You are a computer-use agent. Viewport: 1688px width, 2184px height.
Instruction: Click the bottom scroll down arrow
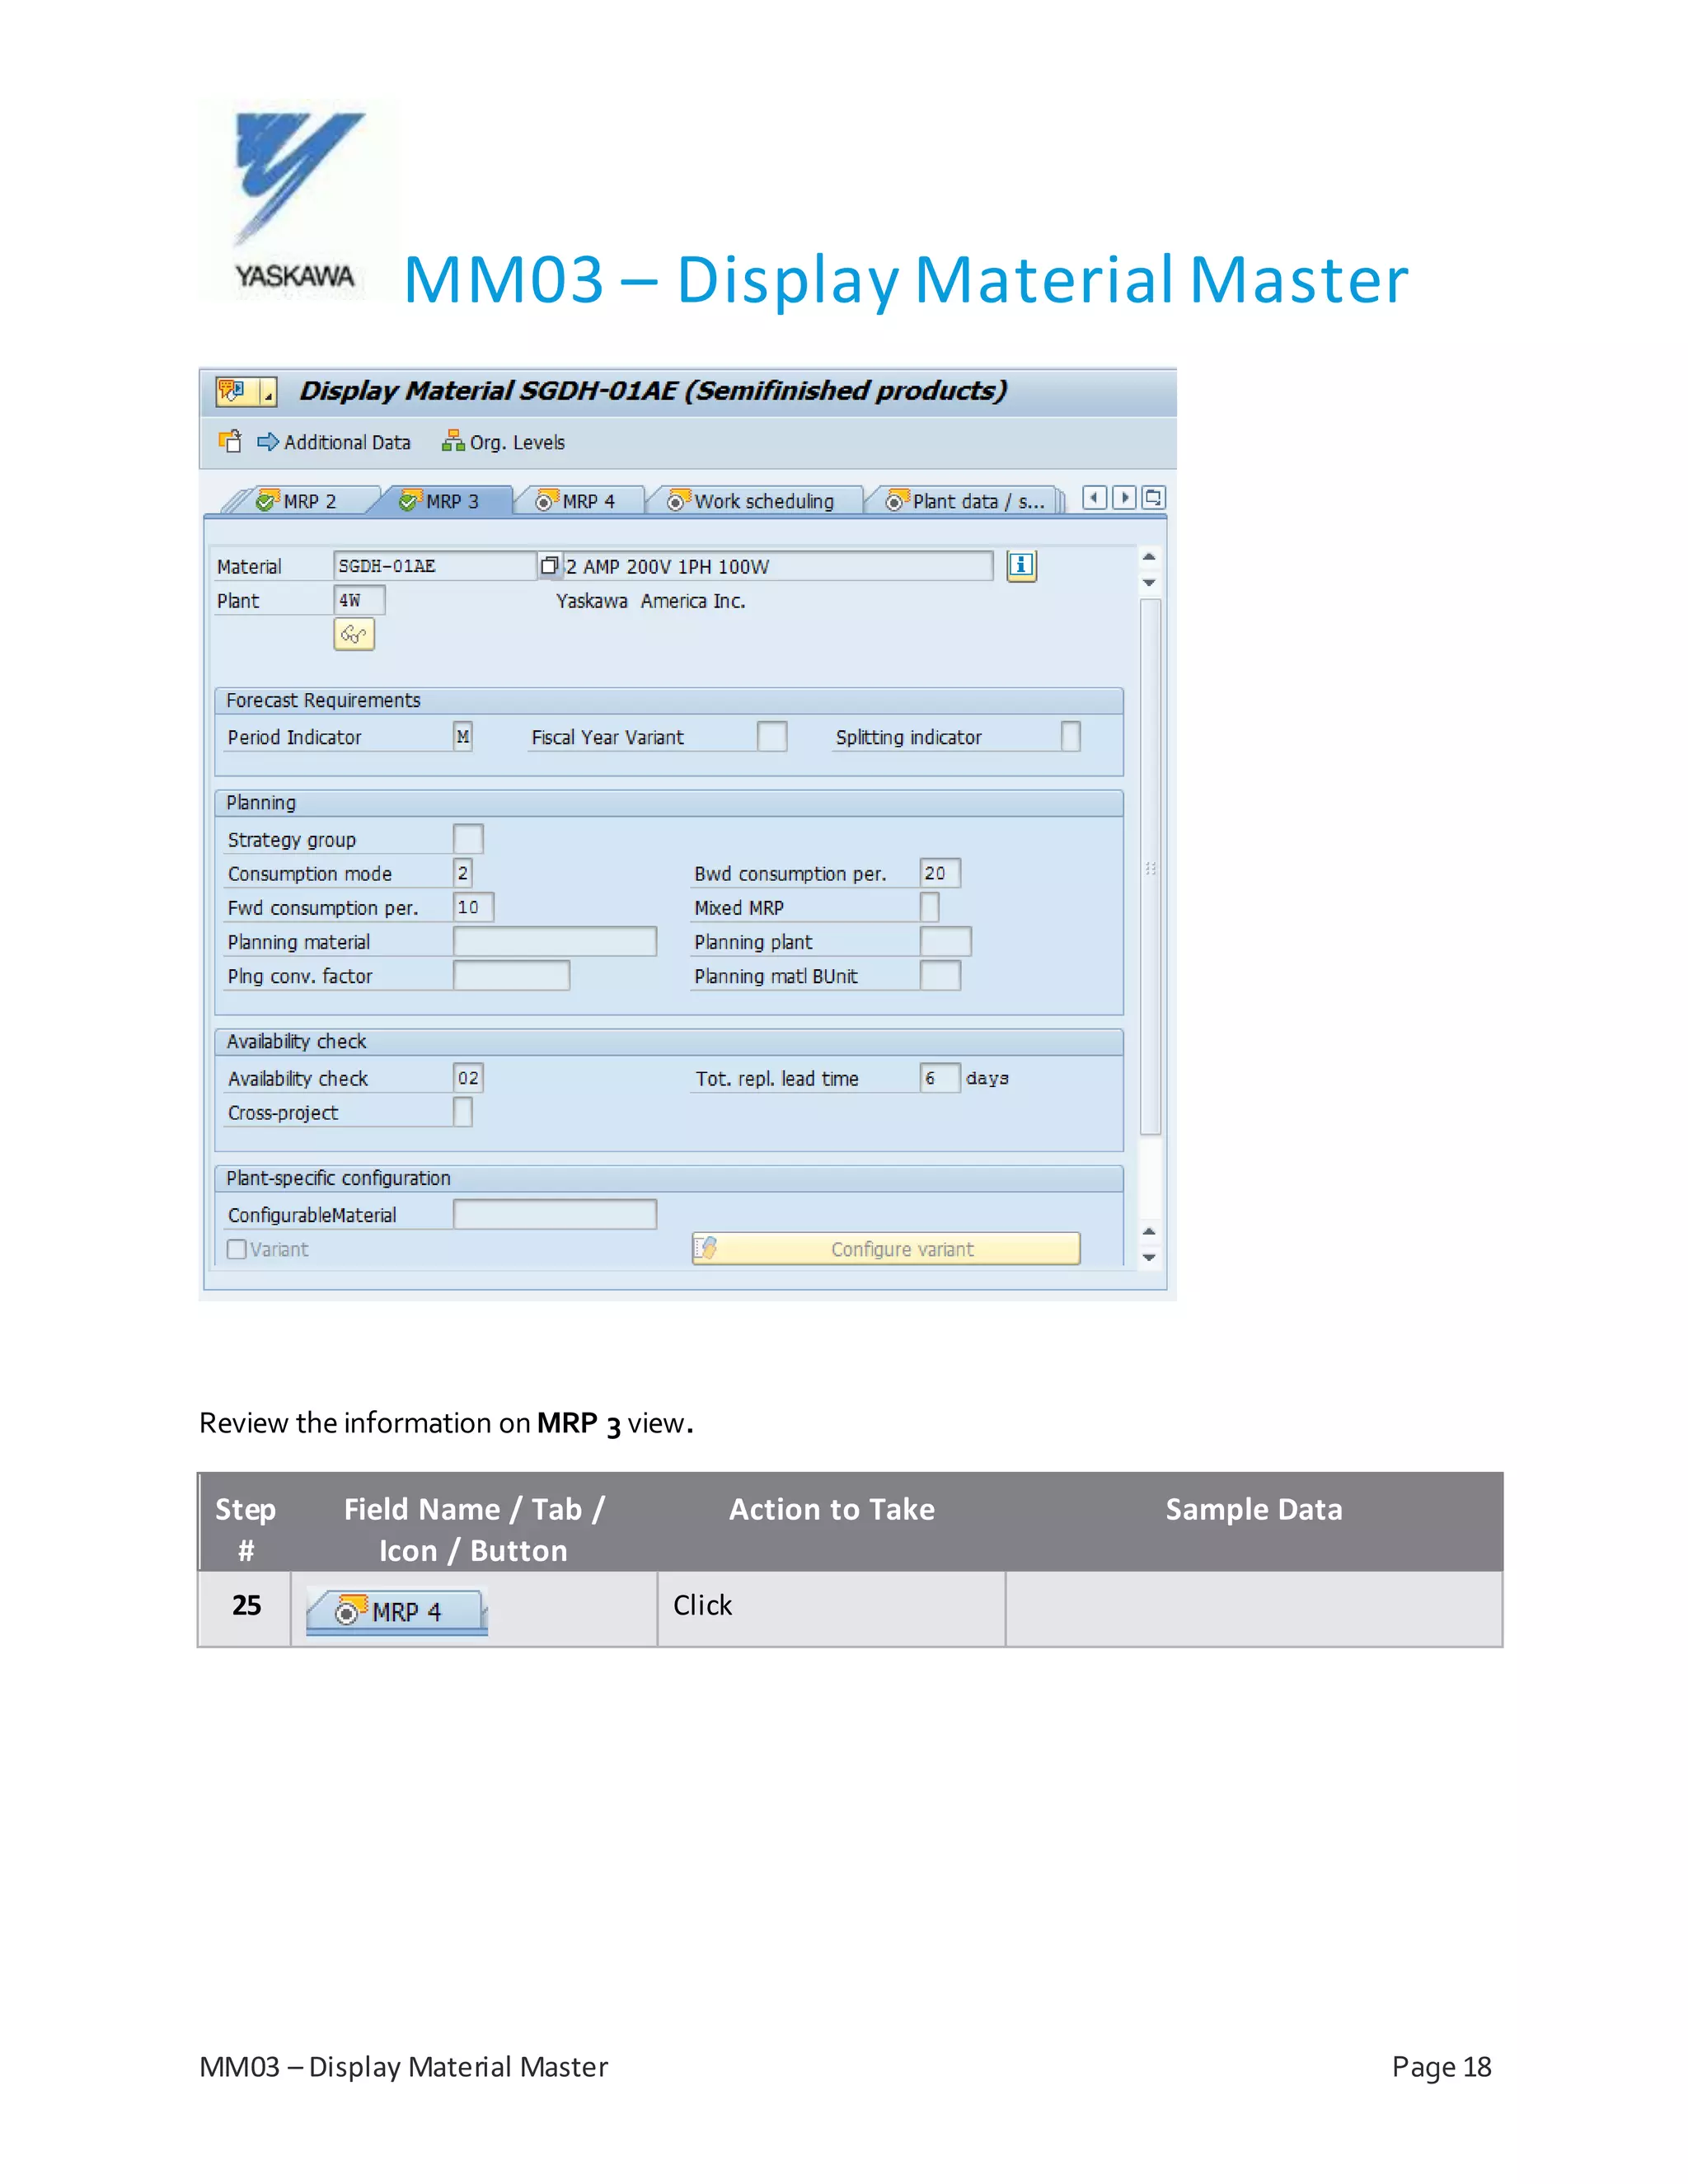tap(1149, 1257)
